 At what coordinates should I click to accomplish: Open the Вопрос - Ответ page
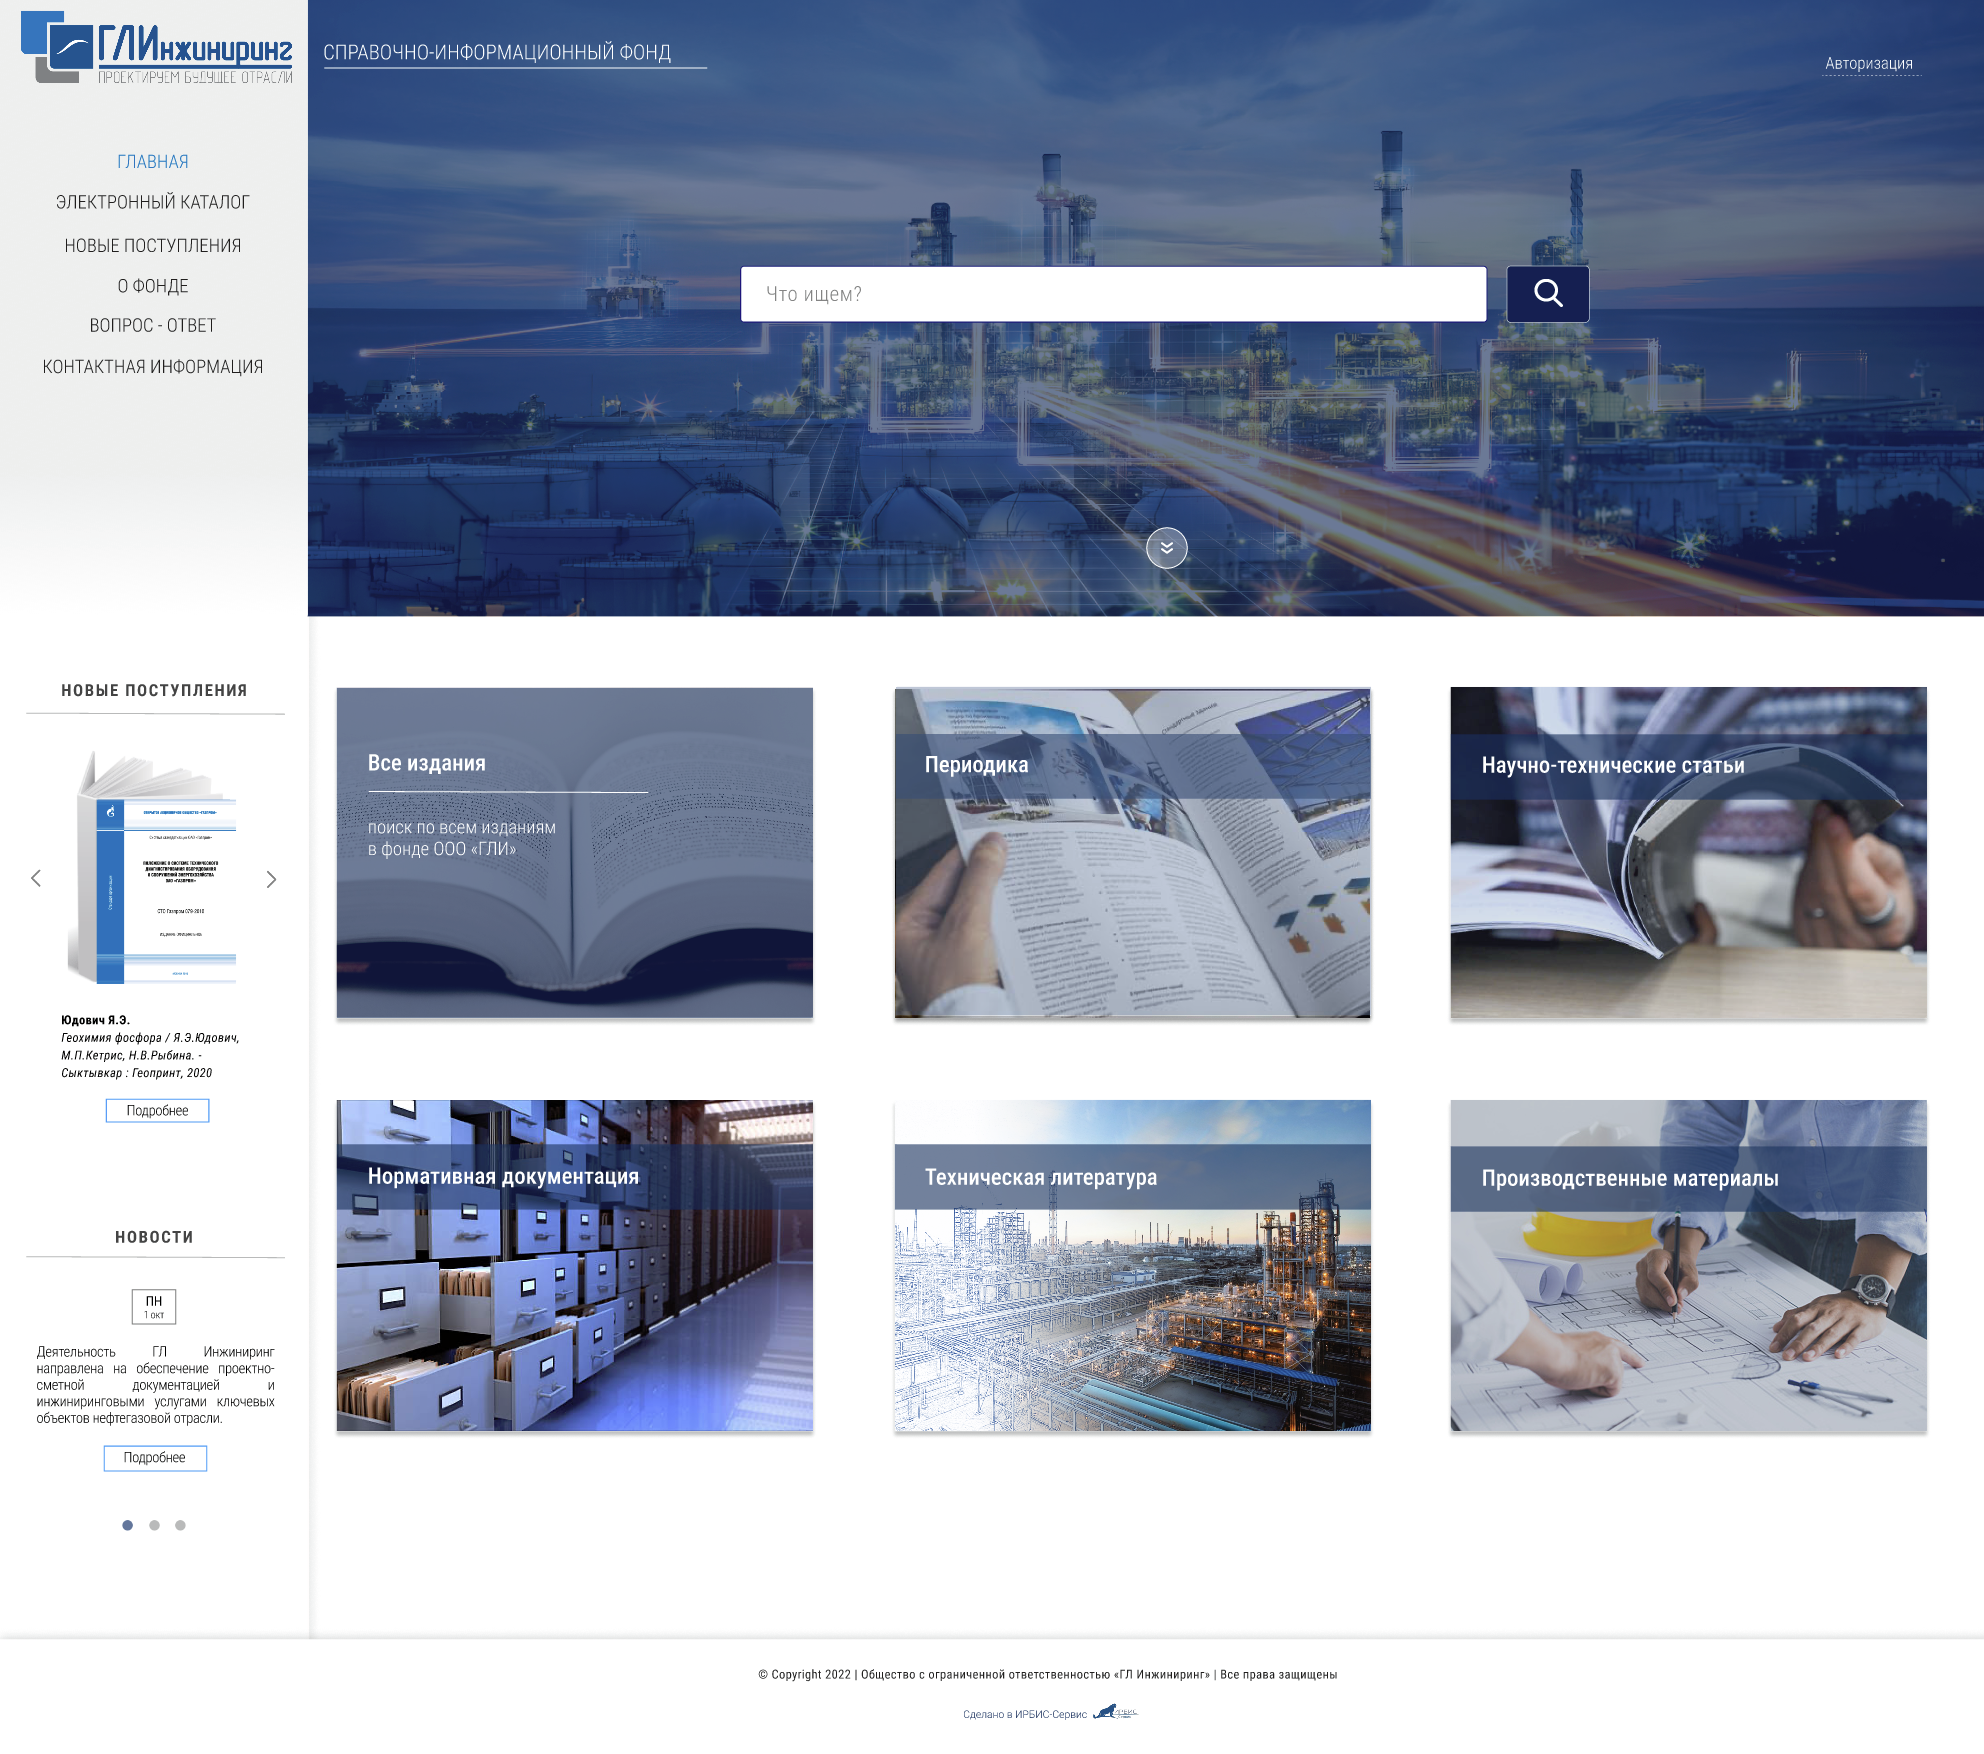152,326
